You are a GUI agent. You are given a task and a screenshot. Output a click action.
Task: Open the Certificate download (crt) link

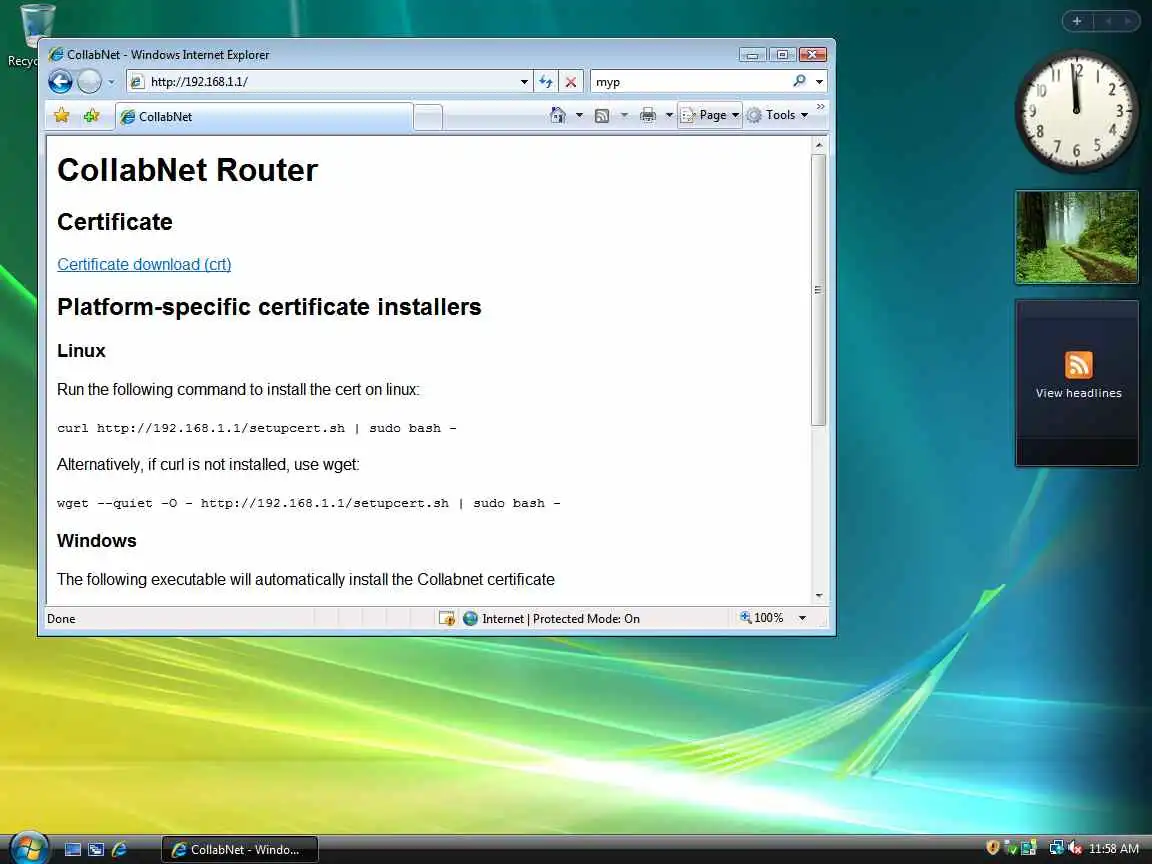144,264
